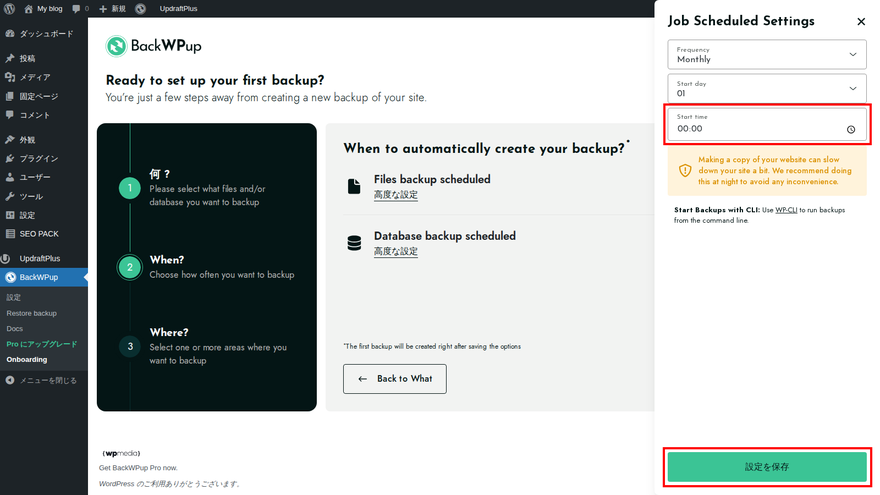This screenshot has width=880, height=495.
Task: Open BackWPup 設定 submenu
Action: tap(13, 297)
